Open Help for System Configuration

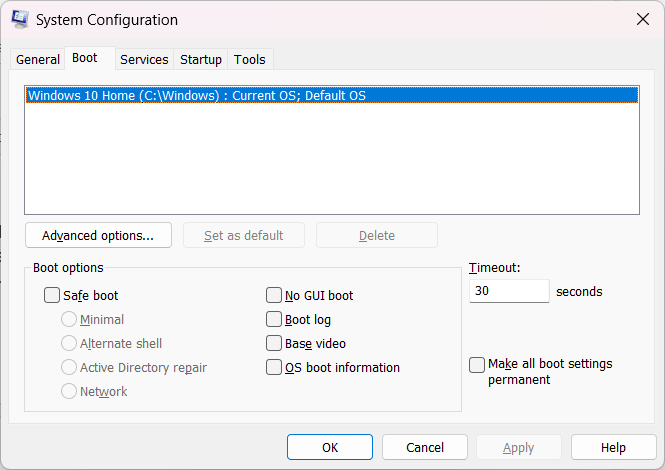[613, 448]
